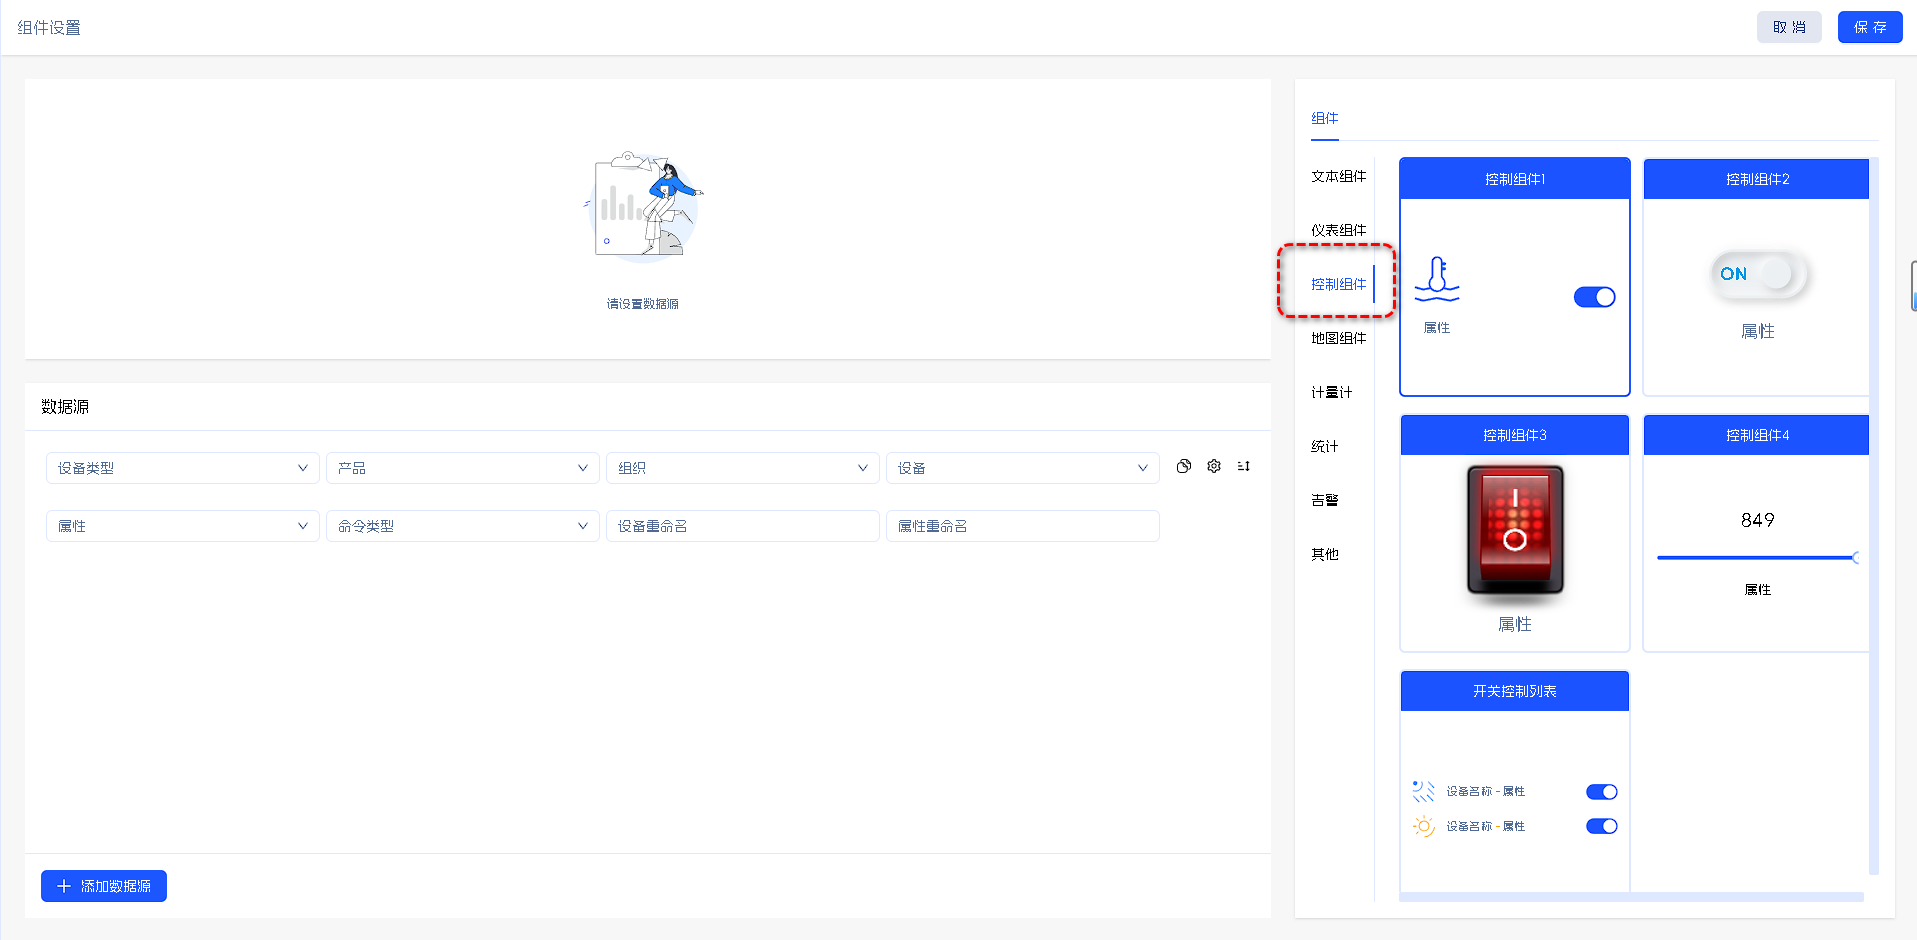Toggle the ON switch in 控制组件2
The height and width of the screenshot is (940, 1917).
point(1758,274)
